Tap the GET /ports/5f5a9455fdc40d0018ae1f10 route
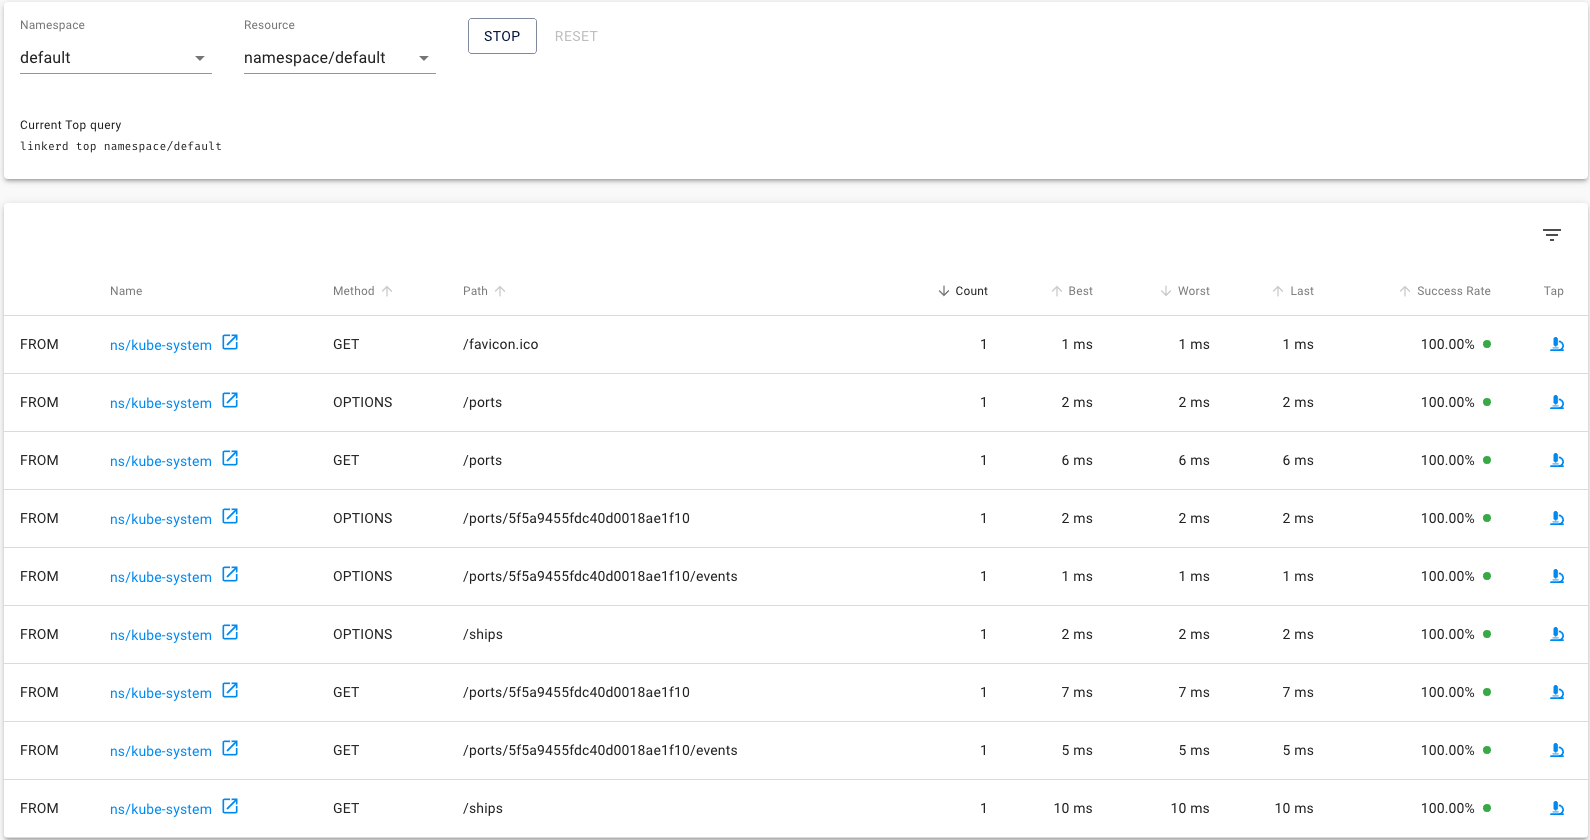The width and height of the screenshot is (1590, 840). [1557, 692]
